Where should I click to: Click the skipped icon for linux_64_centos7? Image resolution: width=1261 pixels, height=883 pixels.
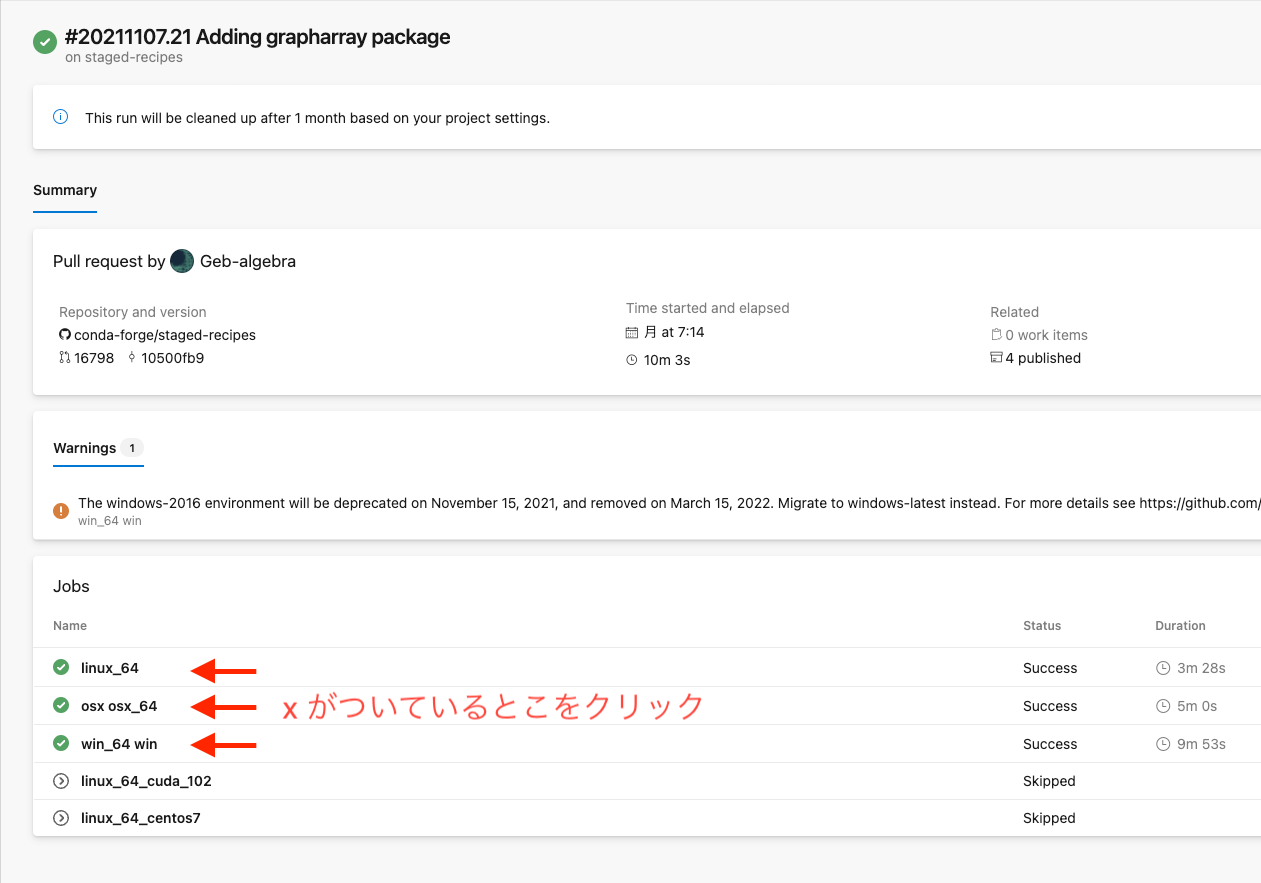61,818
